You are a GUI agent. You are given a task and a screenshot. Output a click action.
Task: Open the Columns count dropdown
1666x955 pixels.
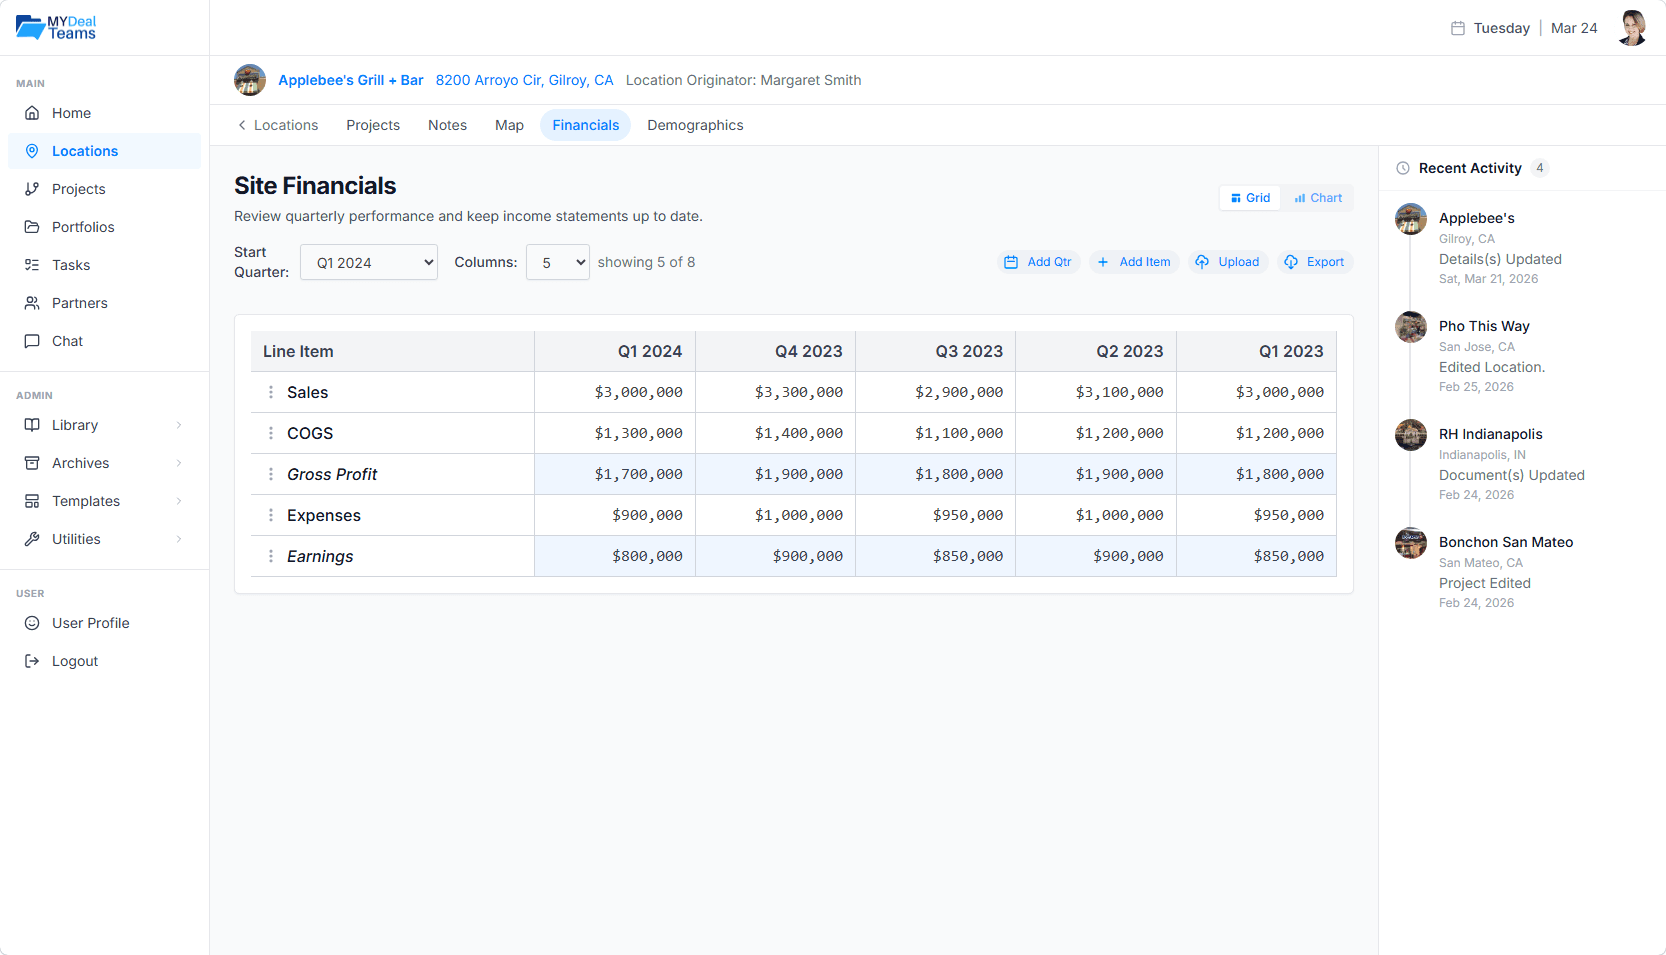558,262
